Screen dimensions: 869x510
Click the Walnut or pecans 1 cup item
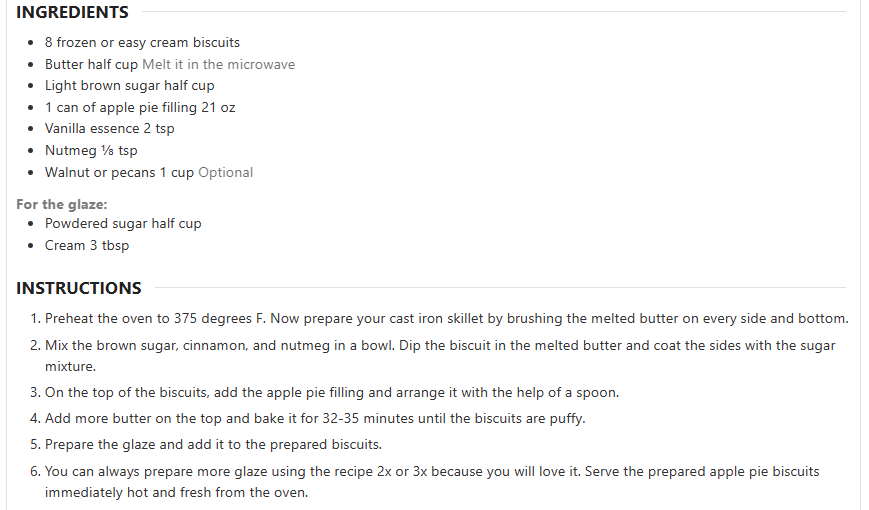[x=119, y=172]
